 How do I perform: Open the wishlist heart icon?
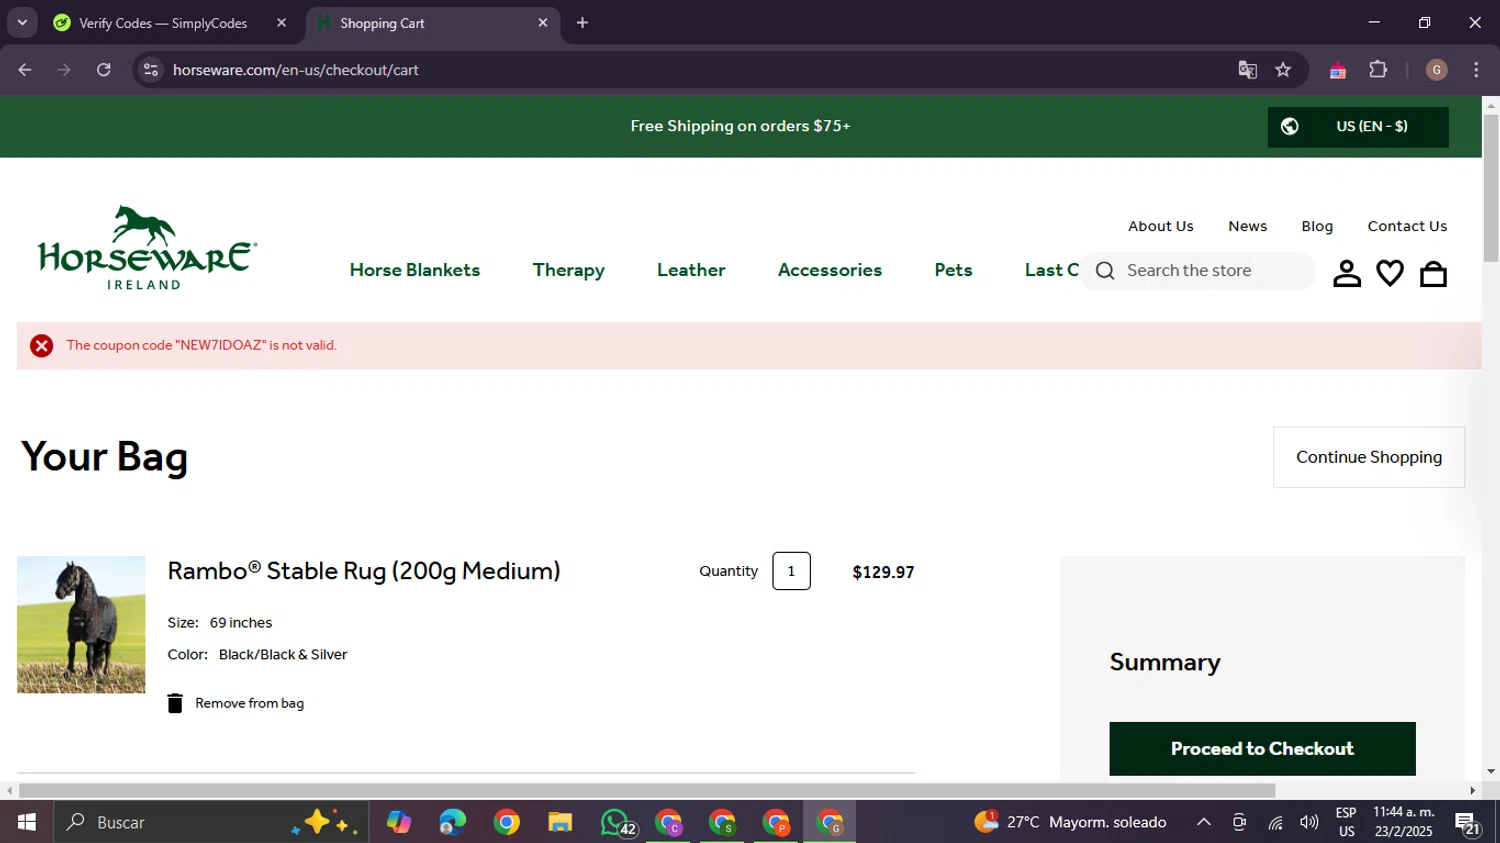tap(1390, 273)
